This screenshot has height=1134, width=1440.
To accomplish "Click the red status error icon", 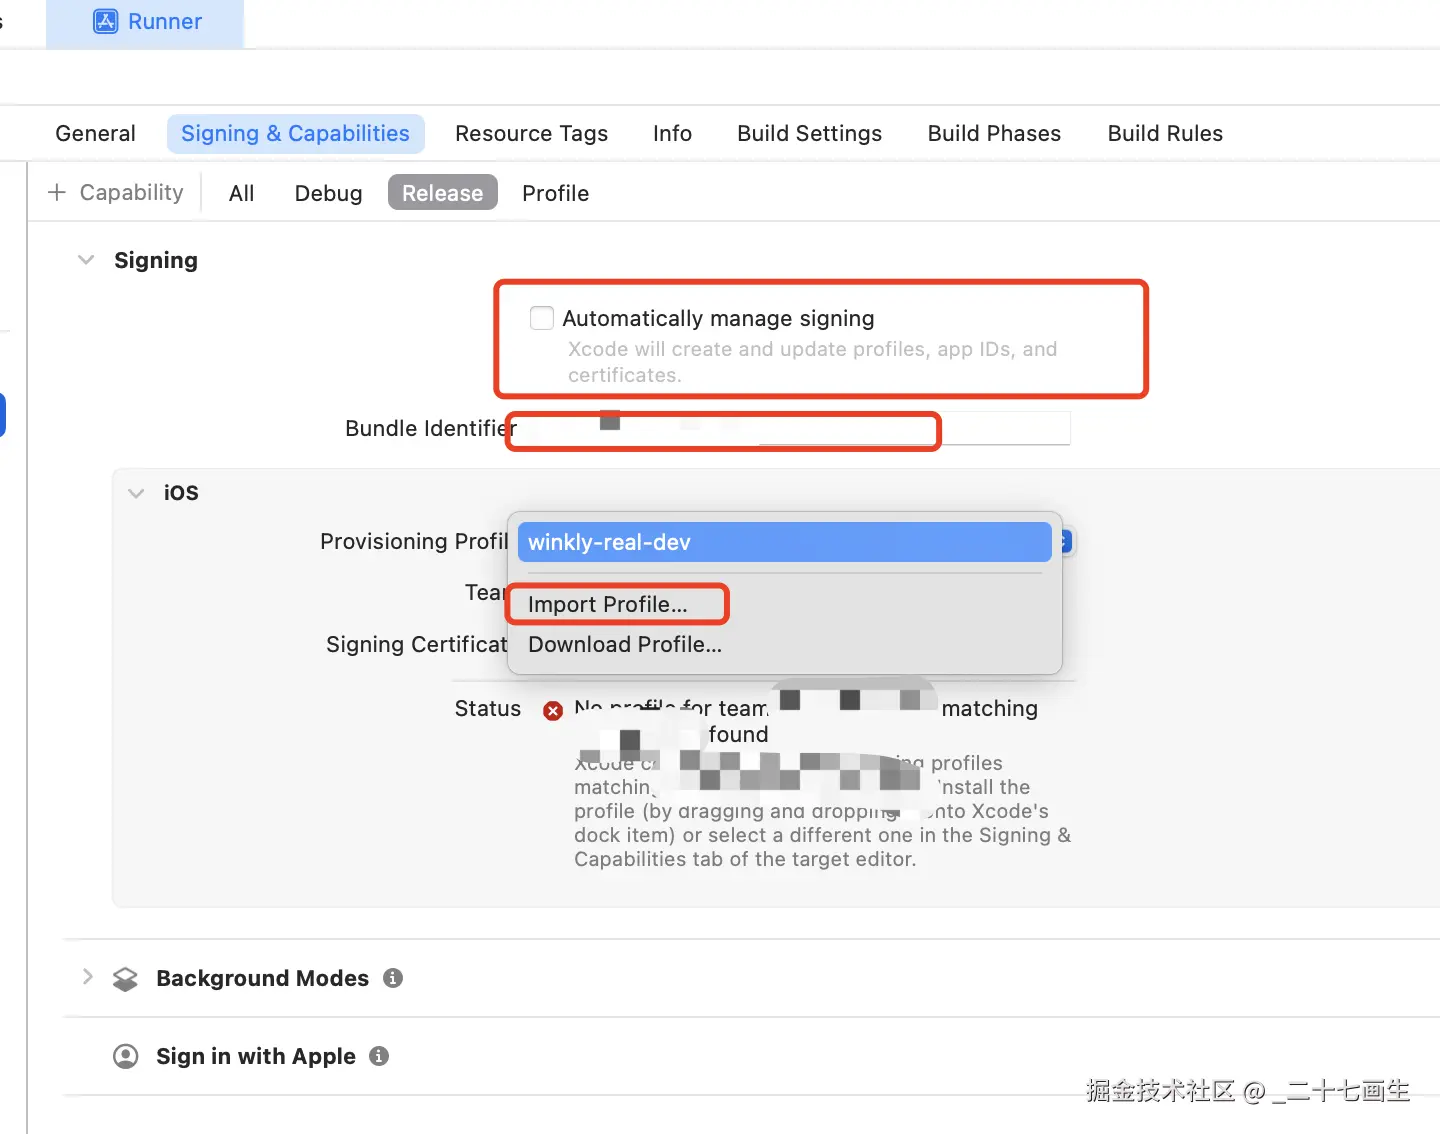I will pyautogui.click(x=553, y=711).
